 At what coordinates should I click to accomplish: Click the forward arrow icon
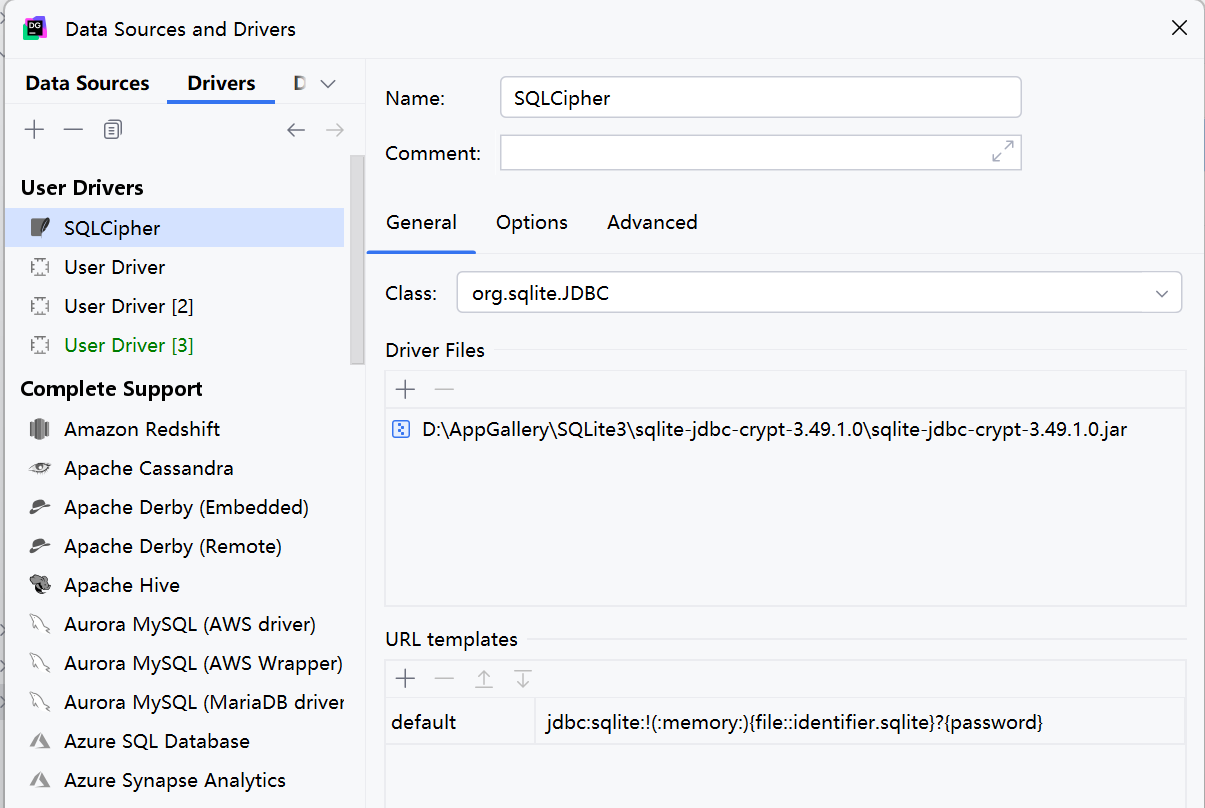pos(335,130)
